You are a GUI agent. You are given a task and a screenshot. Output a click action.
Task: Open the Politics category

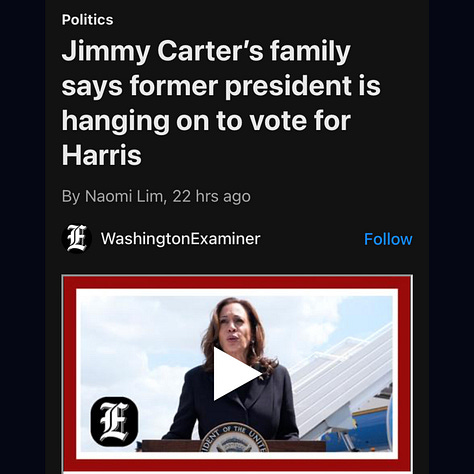click(87, 20)
